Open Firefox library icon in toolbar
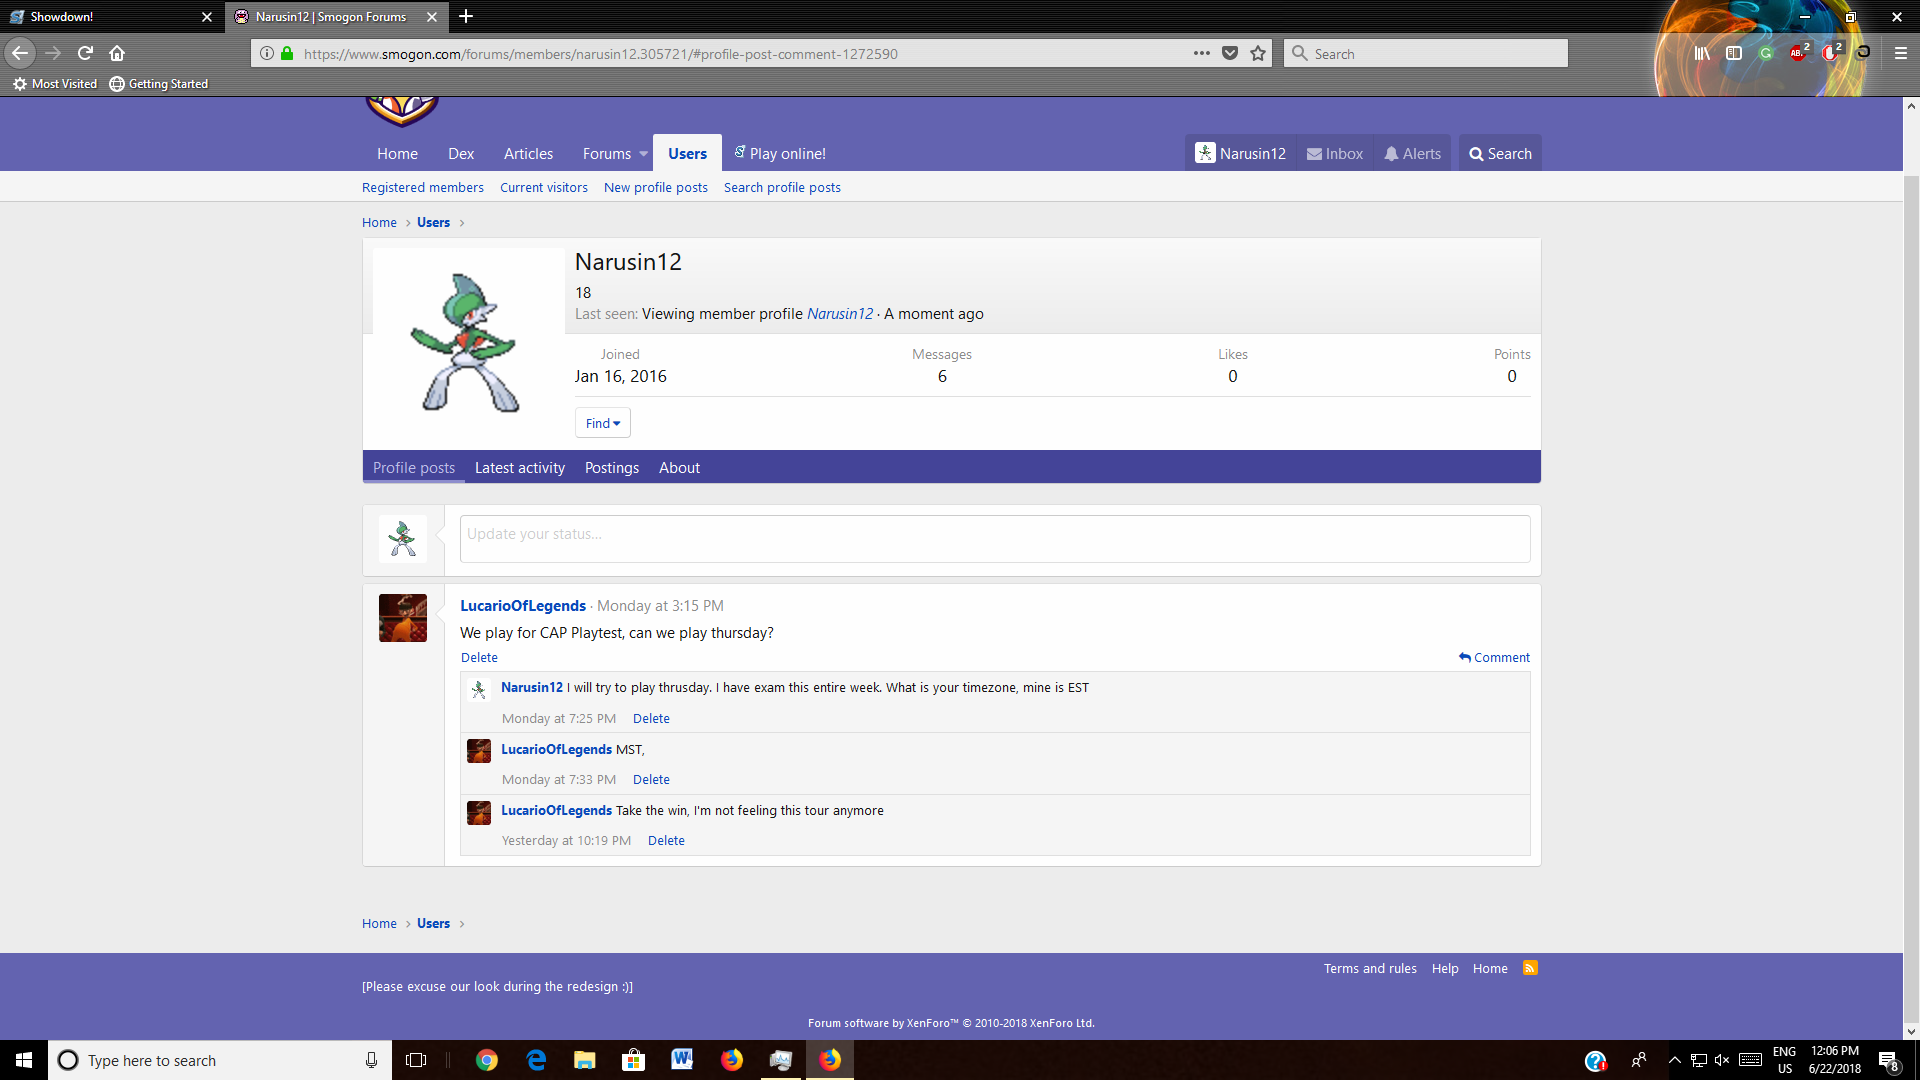Screen dimensions: 1920x1080 coord(1702,53)
